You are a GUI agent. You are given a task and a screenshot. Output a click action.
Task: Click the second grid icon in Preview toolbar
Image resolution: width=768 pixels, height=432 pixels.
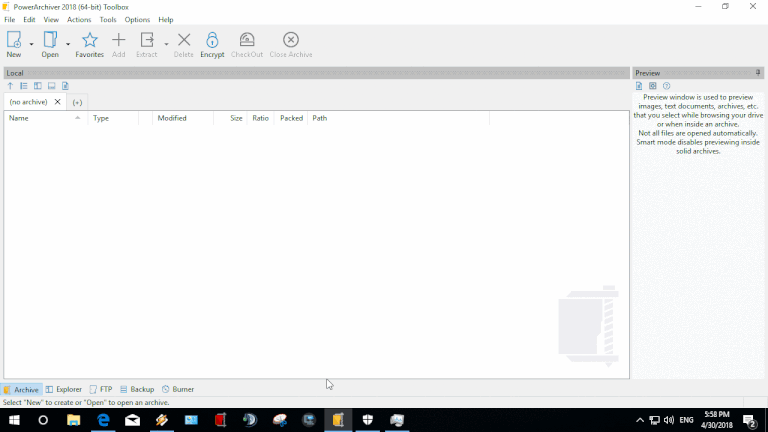coord(652,86)
